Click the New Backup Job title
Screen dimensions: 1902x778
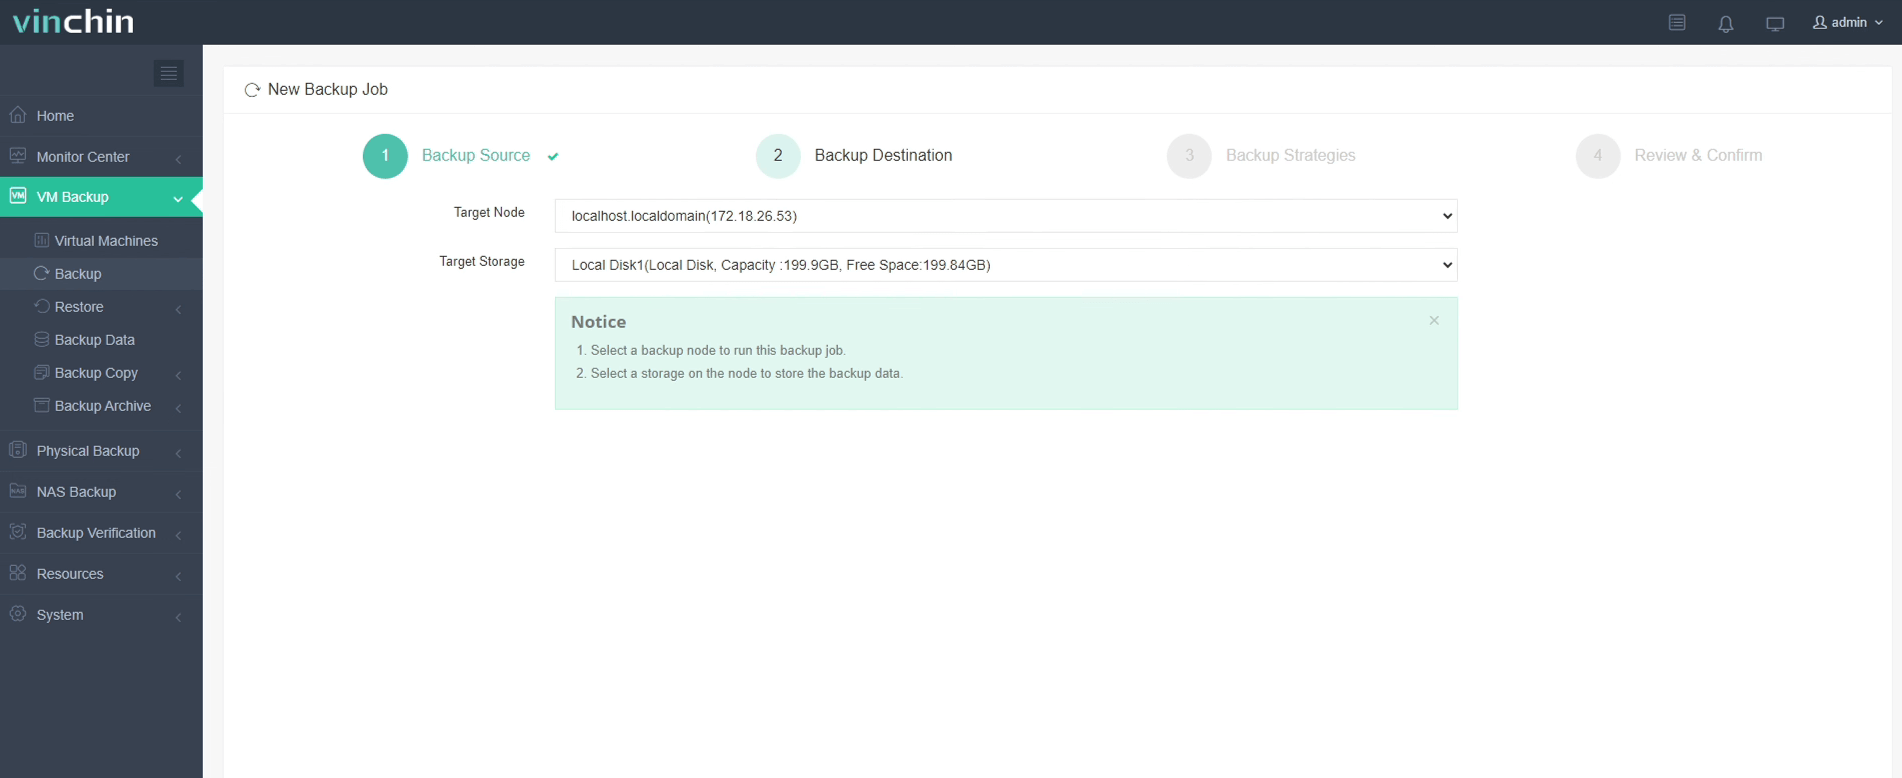pyautogui.click(x=328, y=89)
